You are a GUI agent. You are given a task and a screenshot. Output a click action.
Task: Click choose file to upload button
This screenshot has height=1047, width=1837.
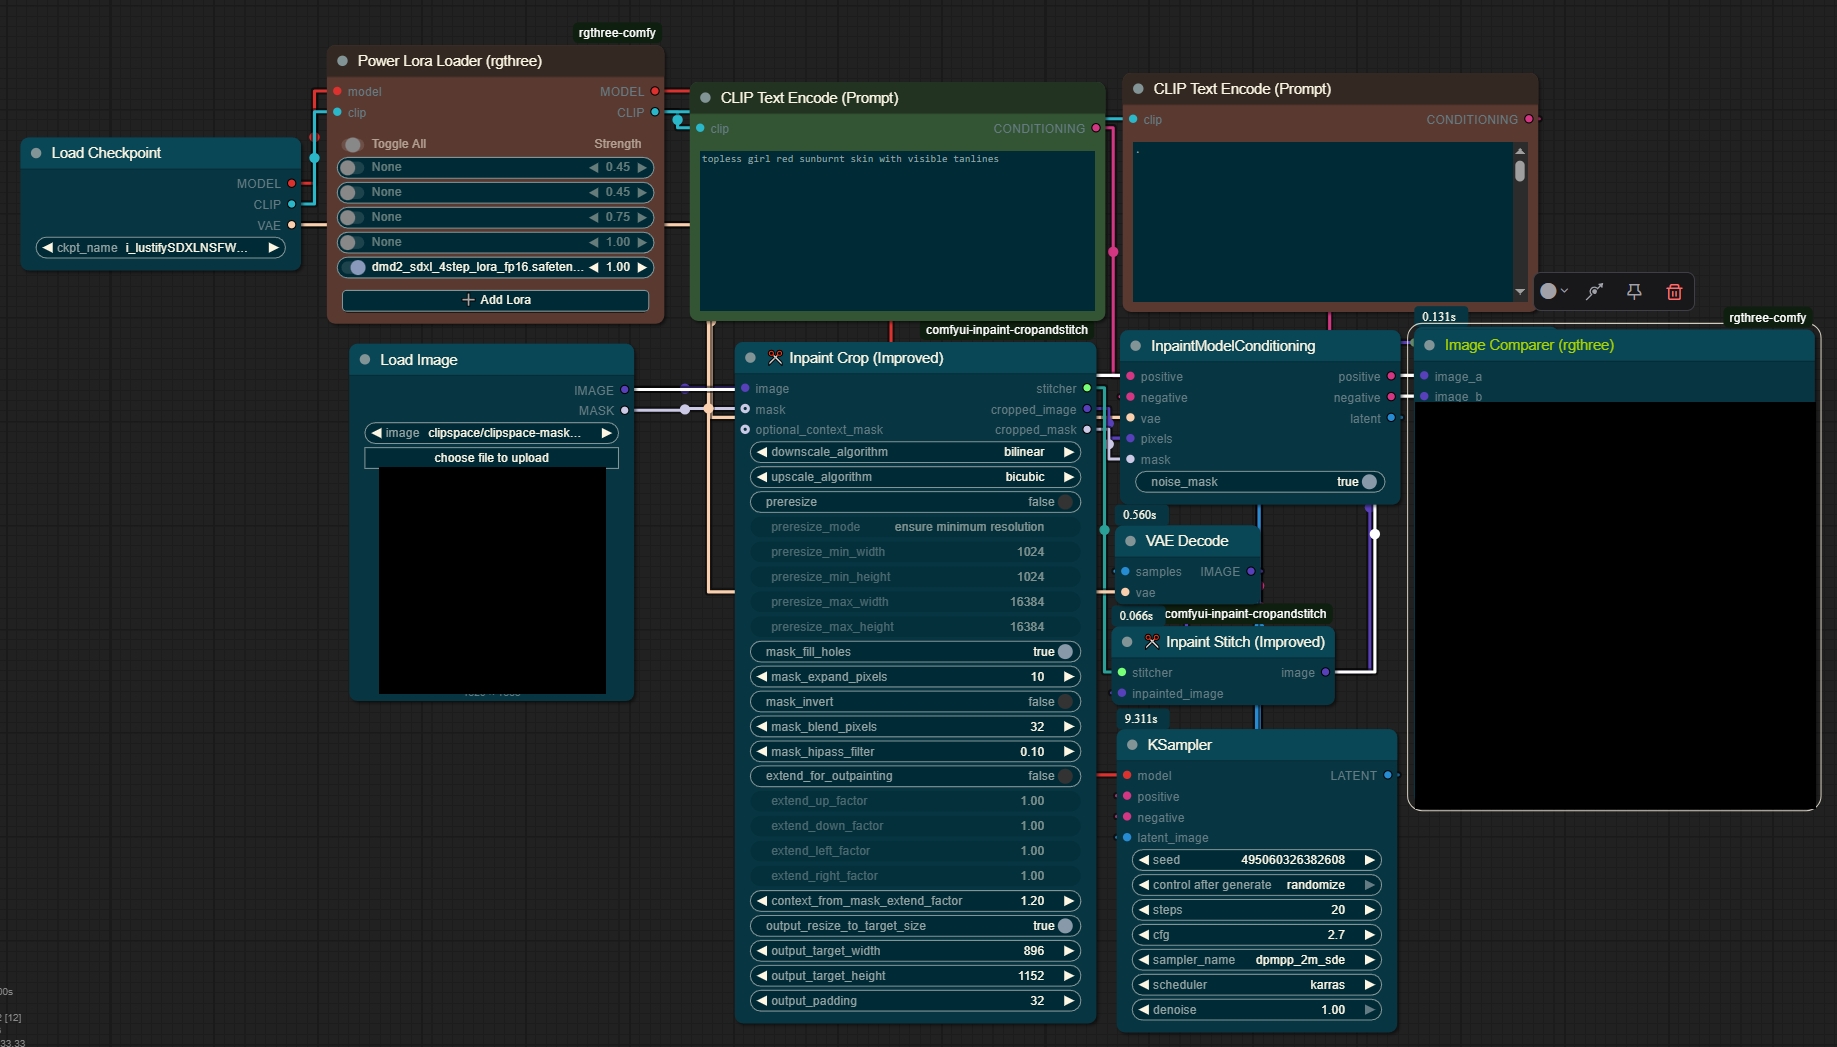[491, 458]
